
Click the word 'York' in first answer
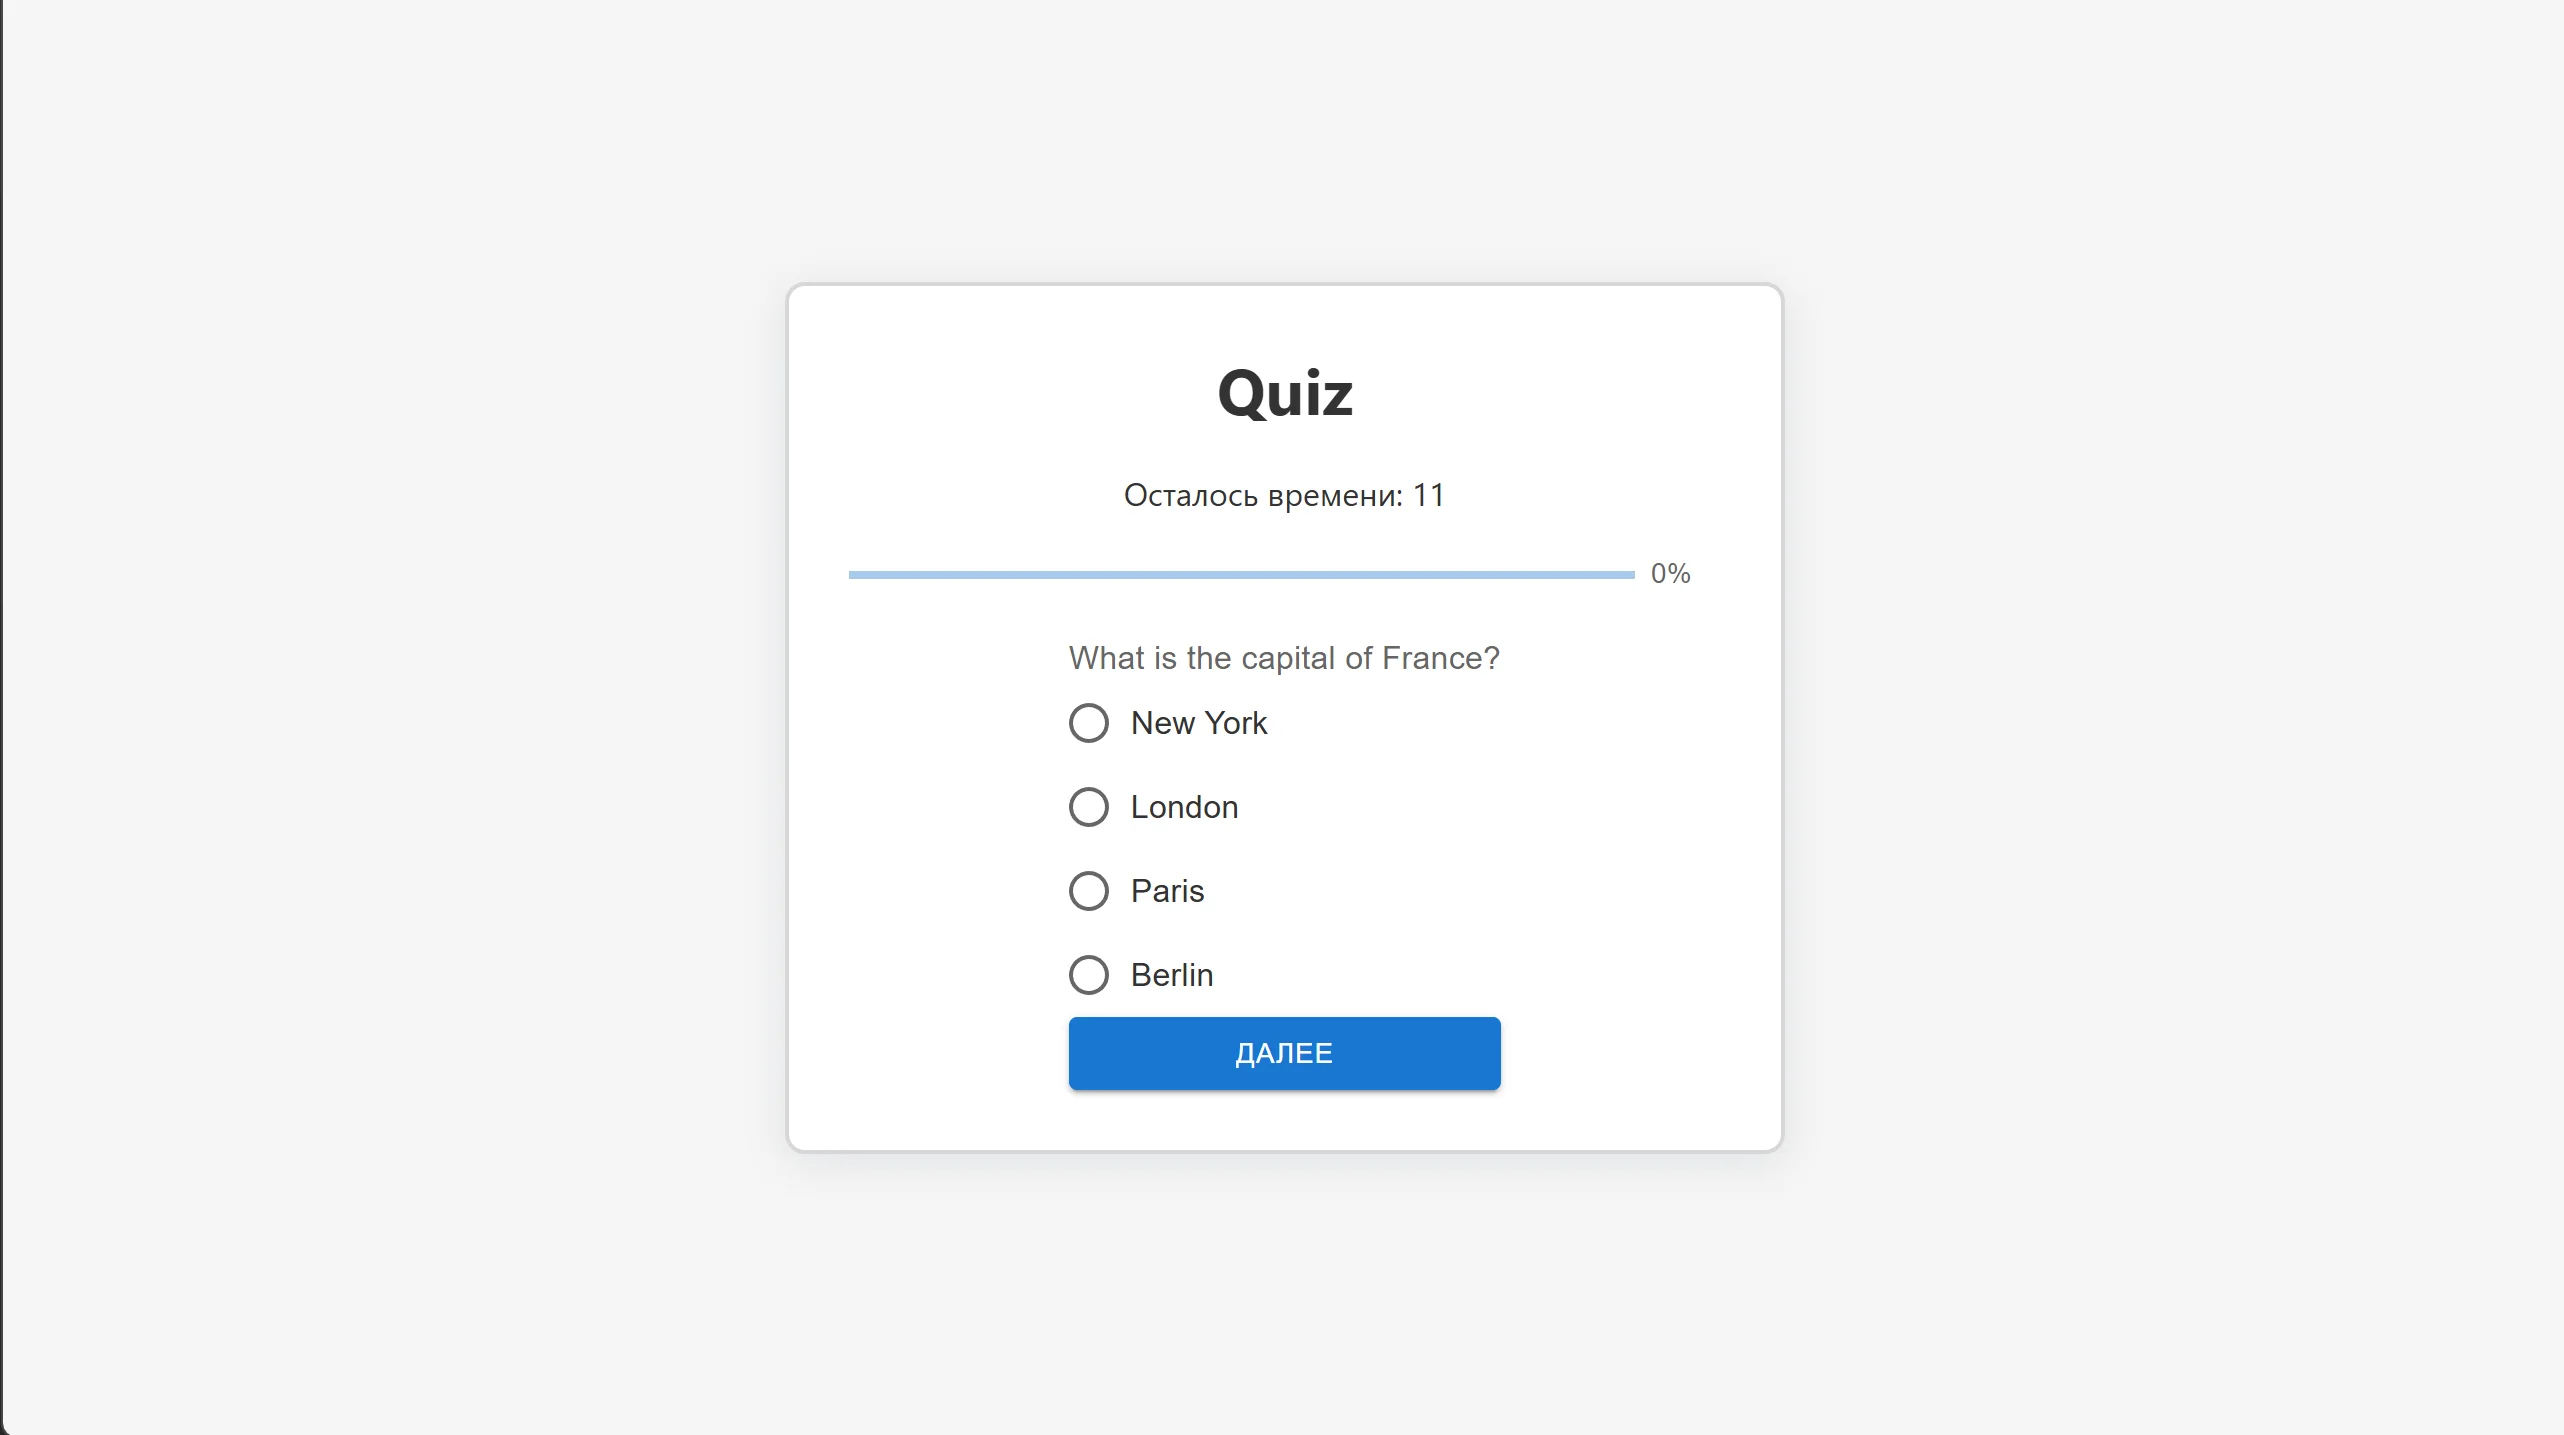pyautogui.click(x=1235, y=723)
